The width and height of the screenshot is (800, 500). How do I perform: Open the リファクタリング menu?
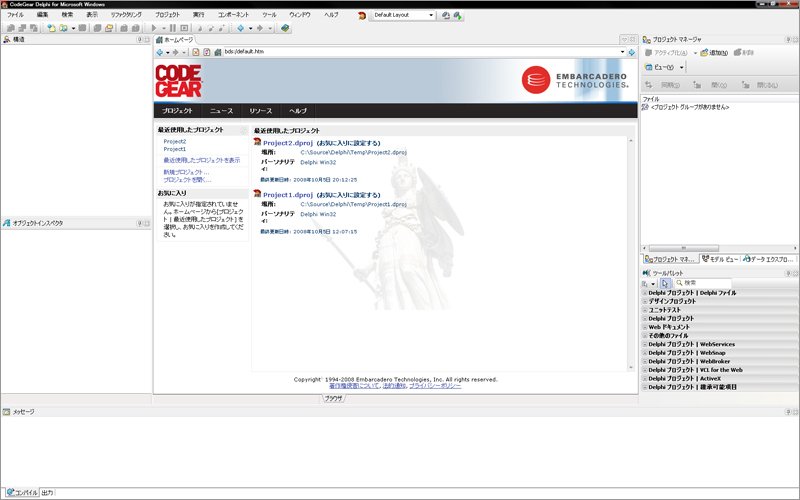pos(126,15)
